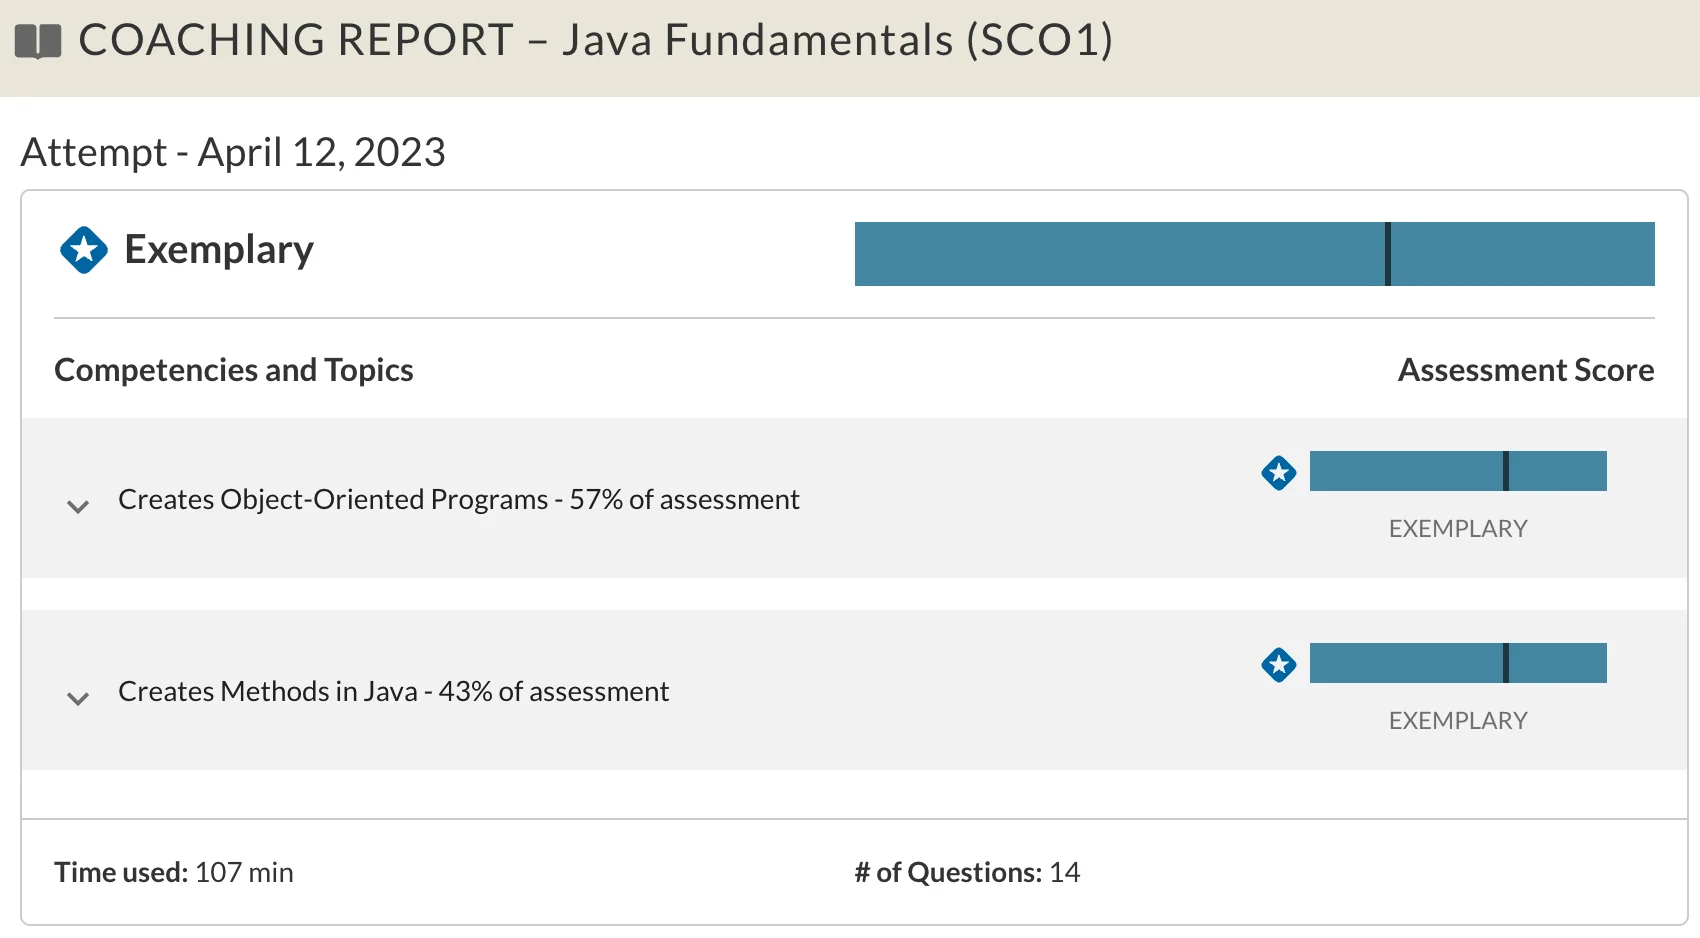
Task: Click the Object-Oriented Programs score bar
Action: coord(1405,471)
